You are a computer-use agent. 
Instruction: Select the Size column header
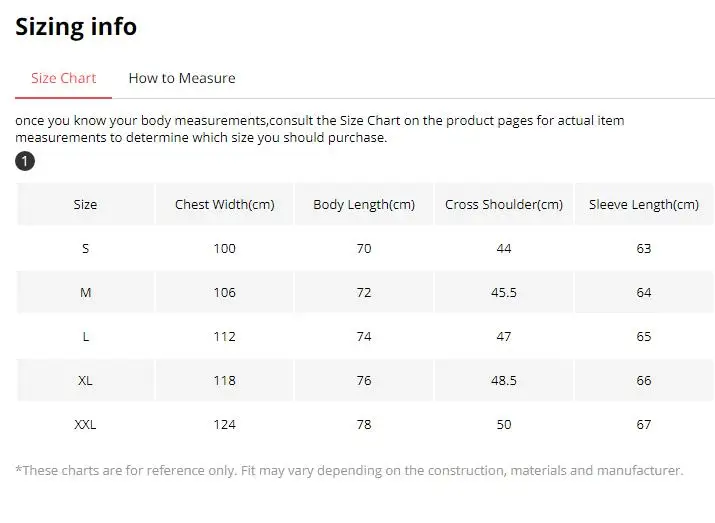coord(86,204)
